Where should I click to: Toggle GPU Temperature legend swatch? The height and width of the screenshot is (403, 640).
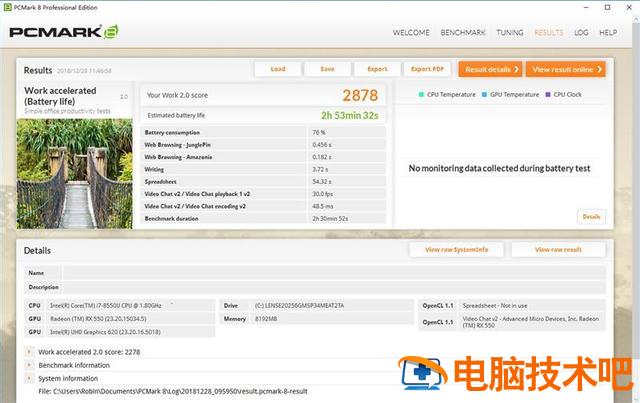(484, 94)
